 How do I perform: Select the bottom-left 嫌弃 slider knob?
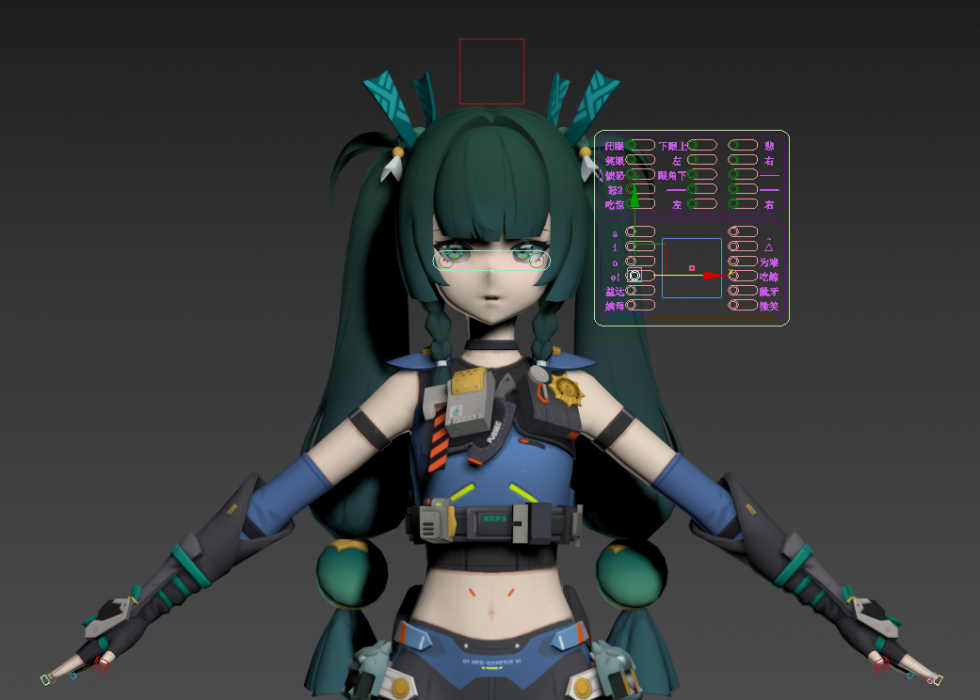click(x=631, y=305)
